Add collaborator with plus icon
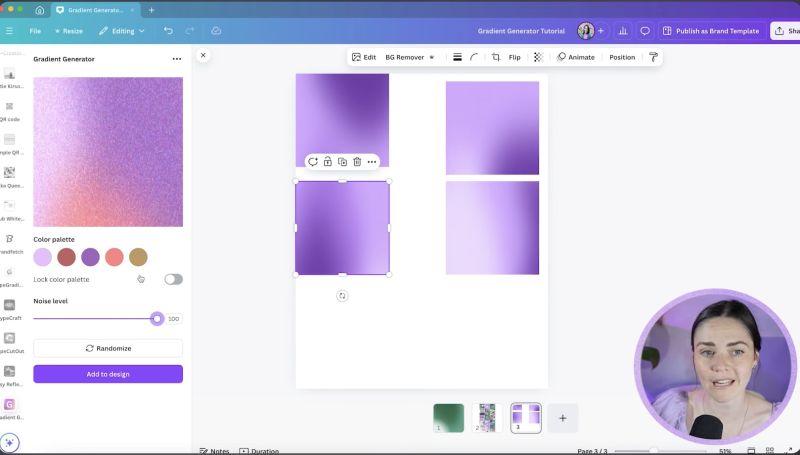800x455 pixels. (x=601, y=31)
